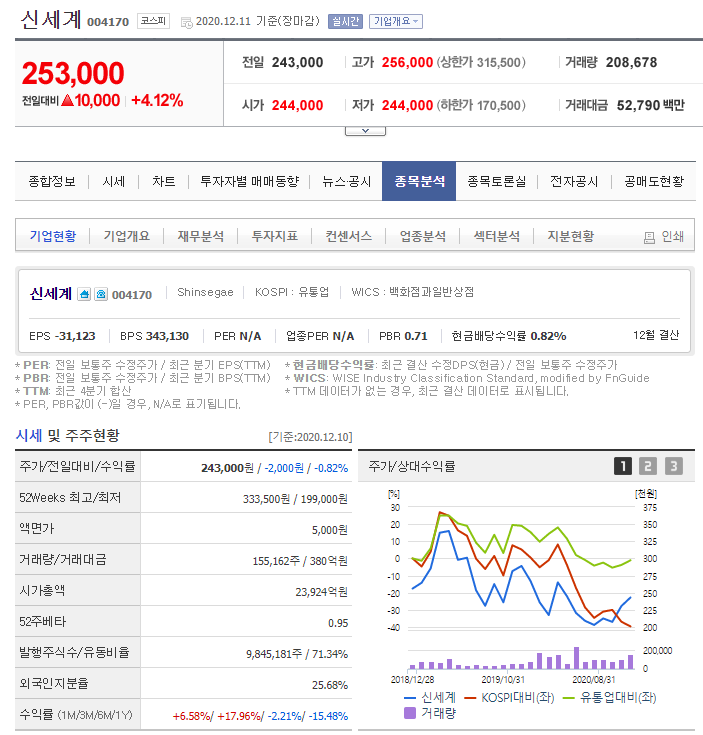Switch to the 차트 tab
Image resolution: width=703 pixels, height=735 pixels.
coord(164,181)
